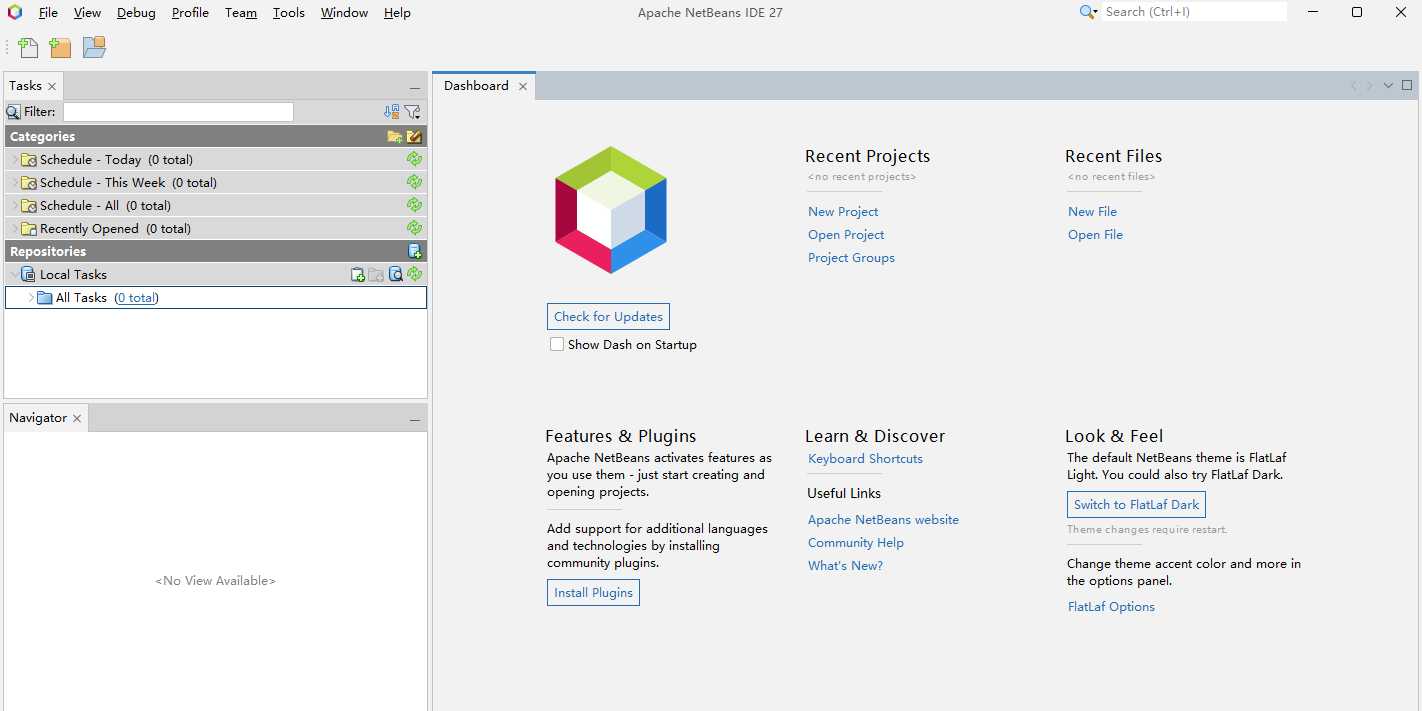This screenshot has width=1422, height=711.
Task: Click the create task icon for Local Tasks
Action: click(x=358, y=275)
